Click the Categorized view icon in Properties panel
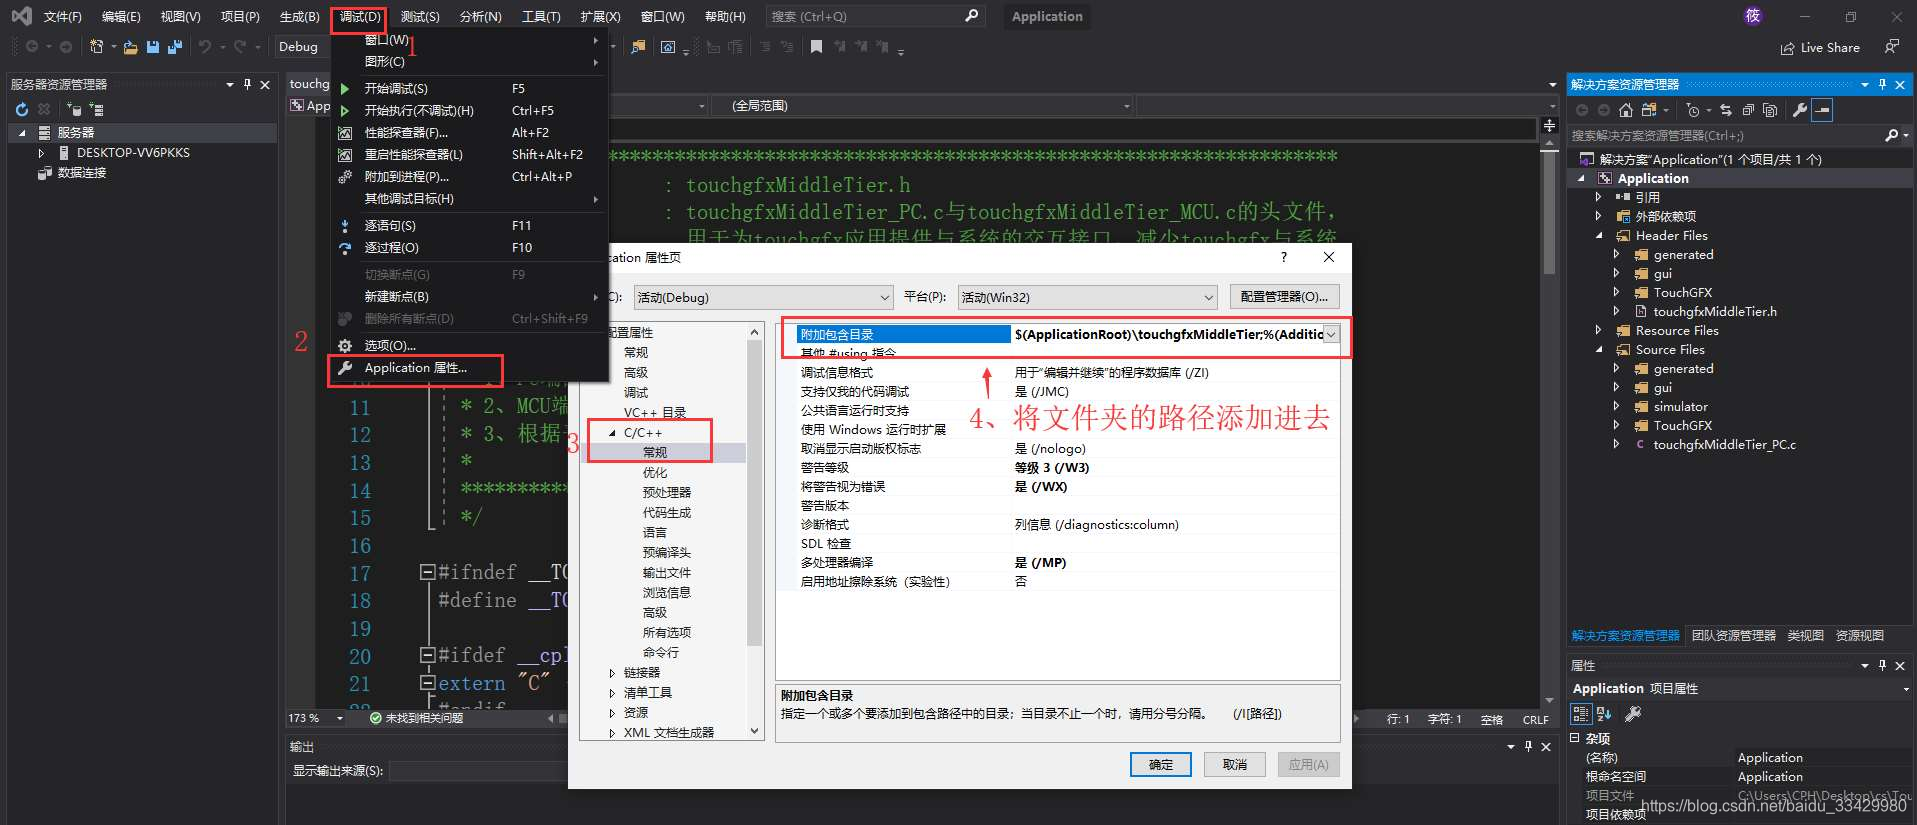 tap(1581, 714)
